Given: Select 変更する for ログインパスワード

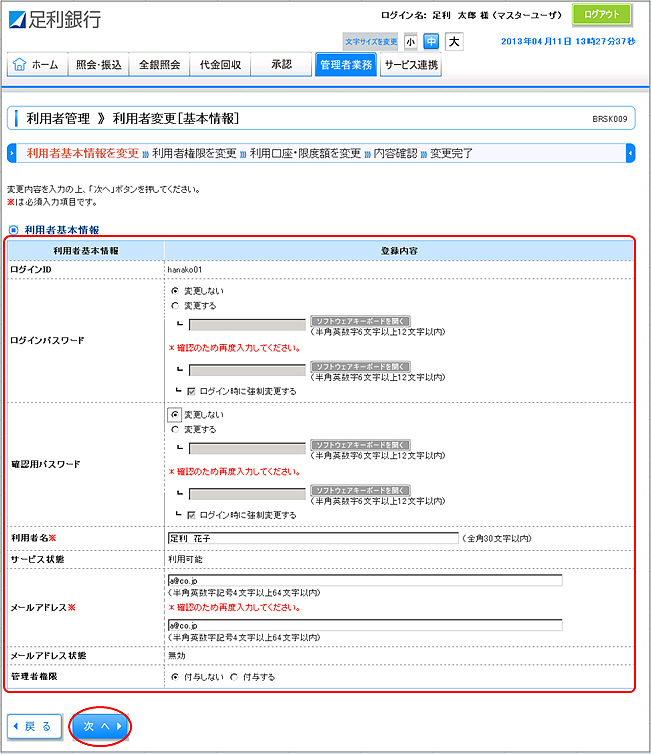Looking at the screenshot, I should [175, 306].
